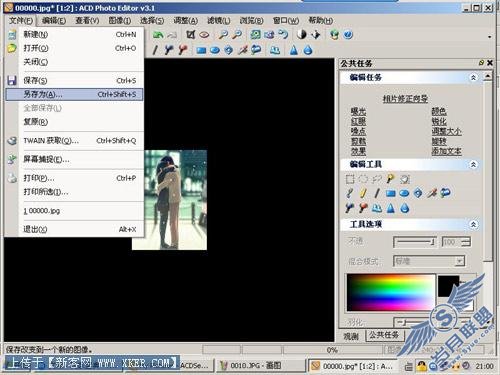Select the blue rectangle tool in toolbar row
500x375 pixels.
coord(201,50)
